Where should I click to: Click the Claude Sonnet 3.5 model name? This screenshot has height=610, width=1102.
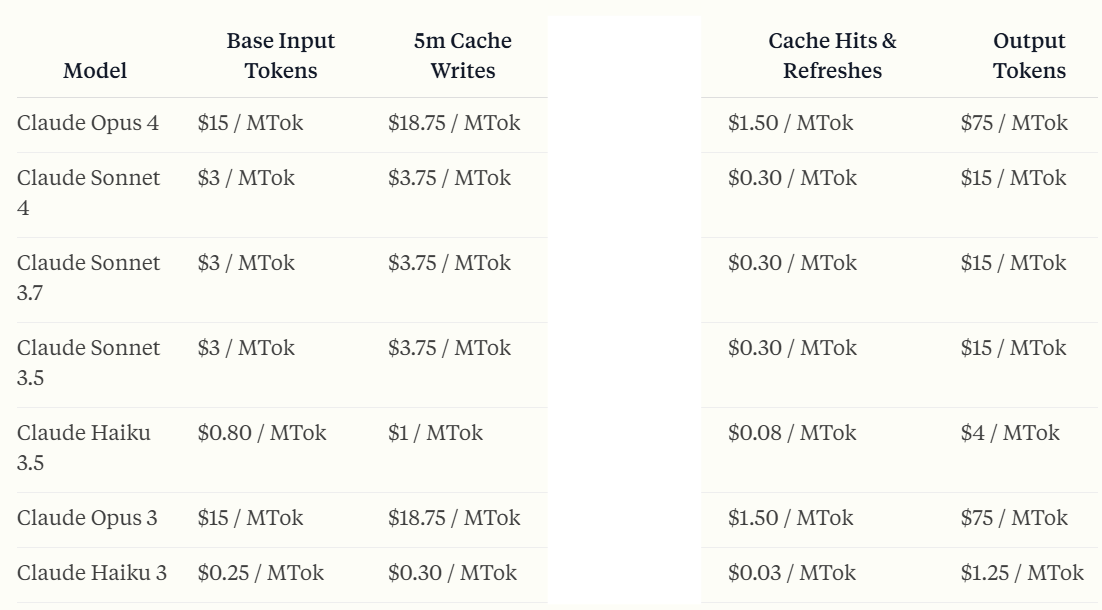pos(89,363)
